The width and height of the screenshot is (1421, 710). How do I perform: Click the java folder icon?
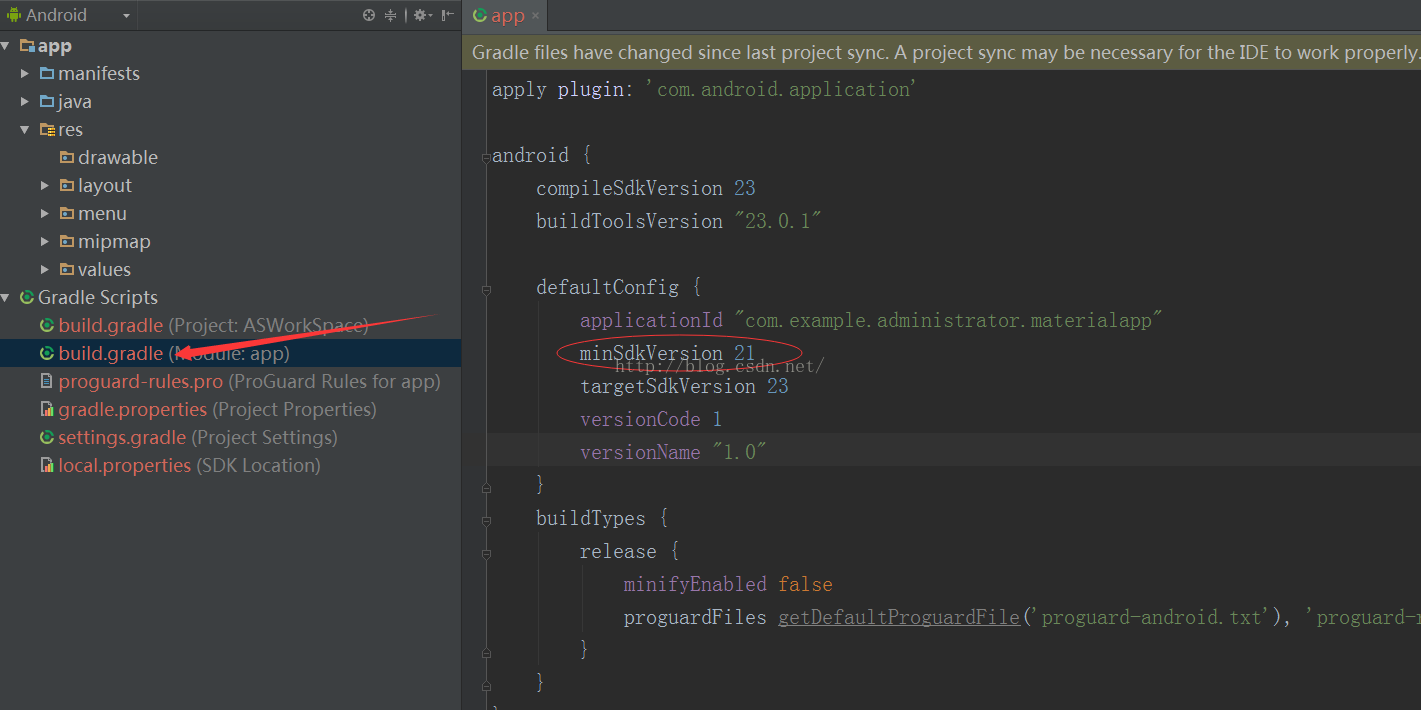click(x=47, y=102)
